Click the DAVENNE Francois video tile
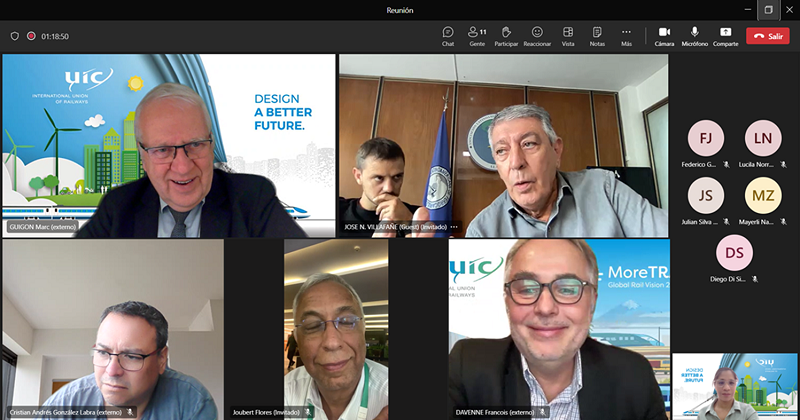The height and width of the screenshot is (420, 800). tap(558, 330)
